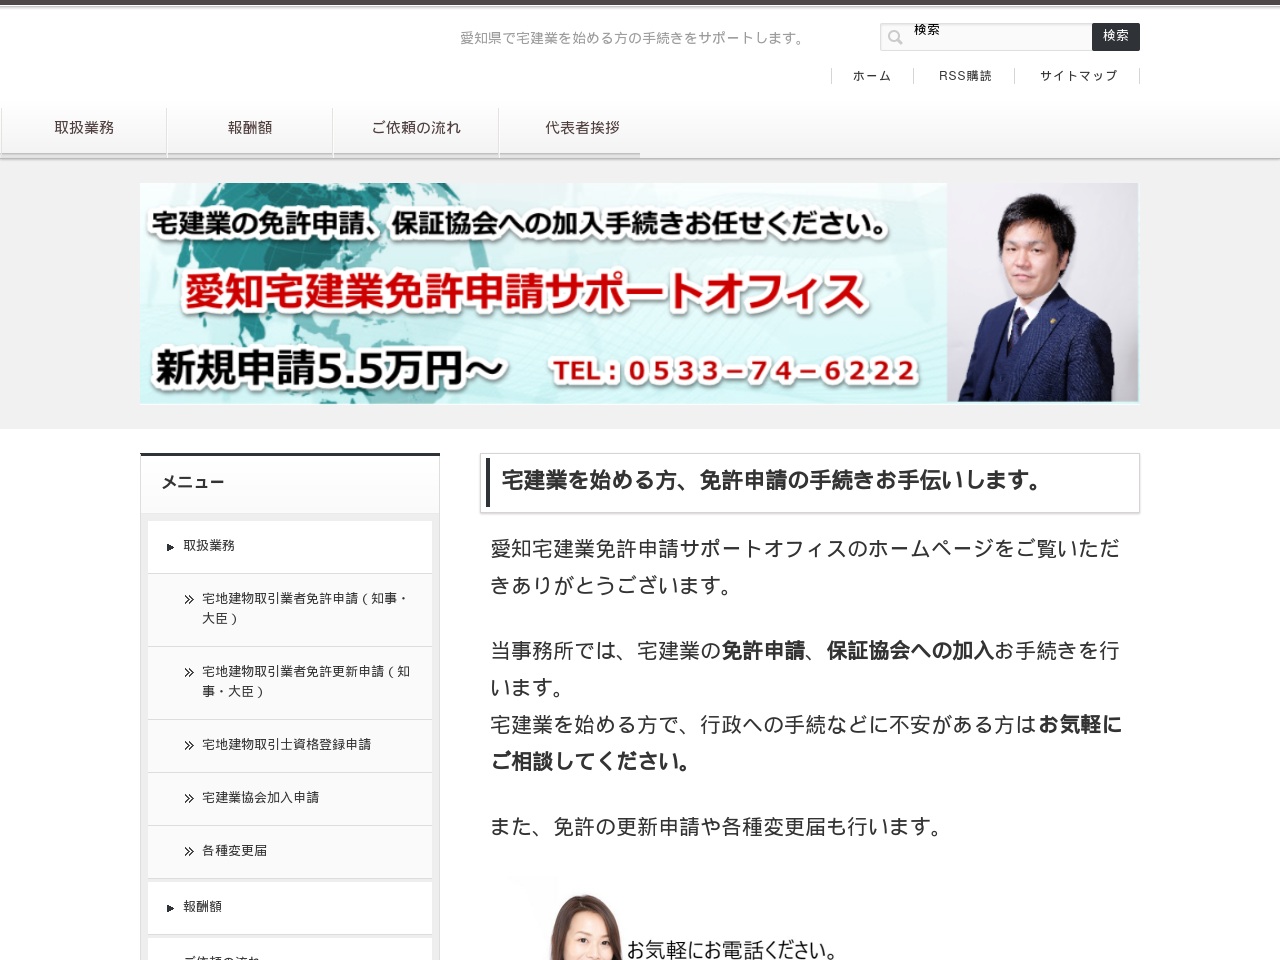The image size is (1280, 960).
Task: Click the bold text 保証協会への加入
Action: [910, 651]
